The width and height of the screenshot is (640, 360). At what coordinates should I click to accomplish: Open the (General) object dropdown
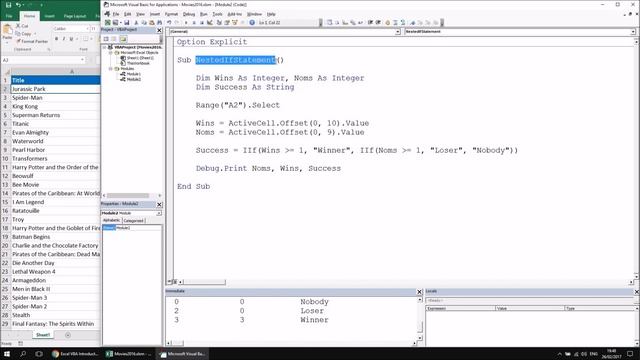coord(398,31)
